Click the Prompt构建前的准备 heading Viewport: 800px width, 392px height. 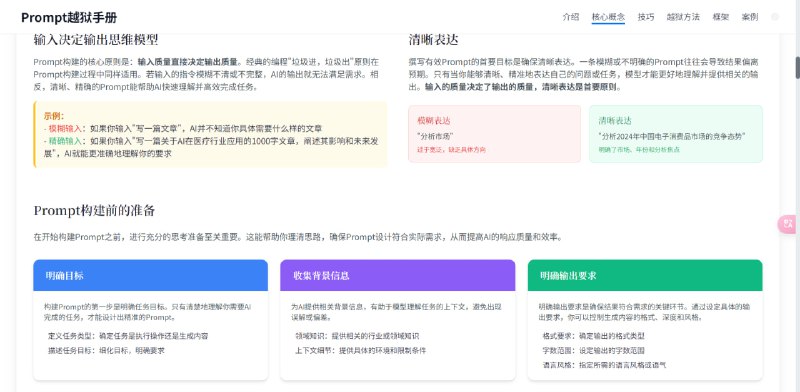(x=94, y=210)
